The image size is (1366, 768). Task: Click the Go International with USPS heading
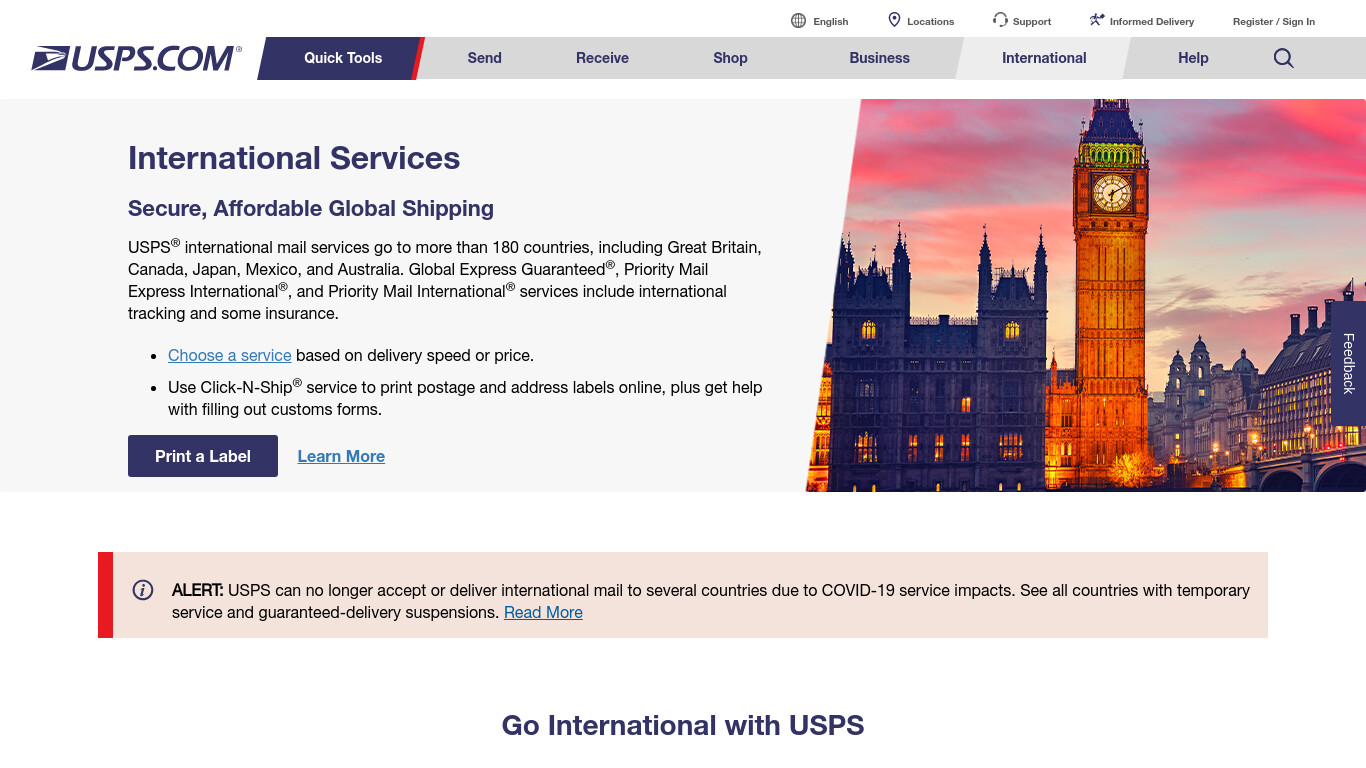click(683, 725)
